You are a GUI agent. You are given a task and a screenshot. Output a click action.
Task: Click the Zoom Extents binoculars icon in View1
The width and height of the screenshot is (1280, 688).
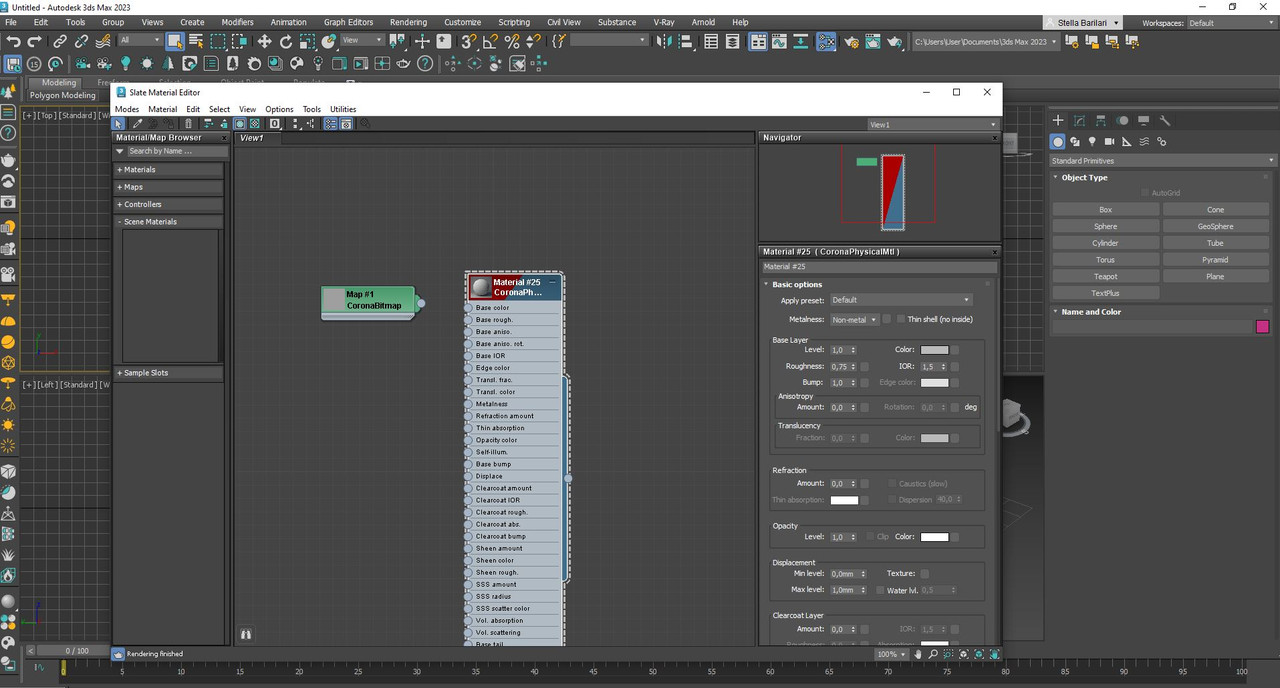[x=246, y=634]
